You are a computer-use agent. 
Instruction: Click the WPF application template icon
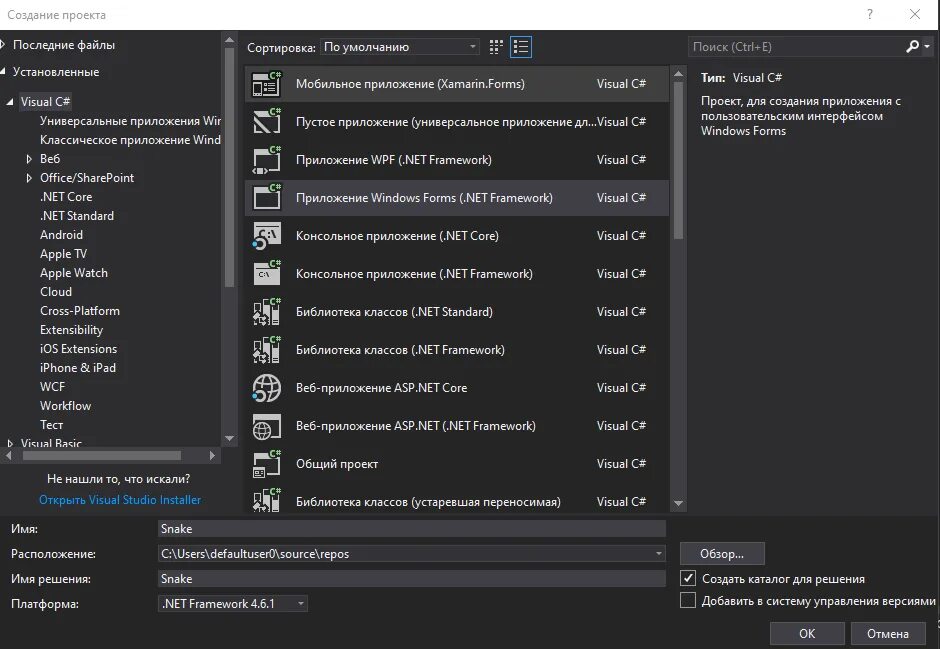tap(267, 160)
